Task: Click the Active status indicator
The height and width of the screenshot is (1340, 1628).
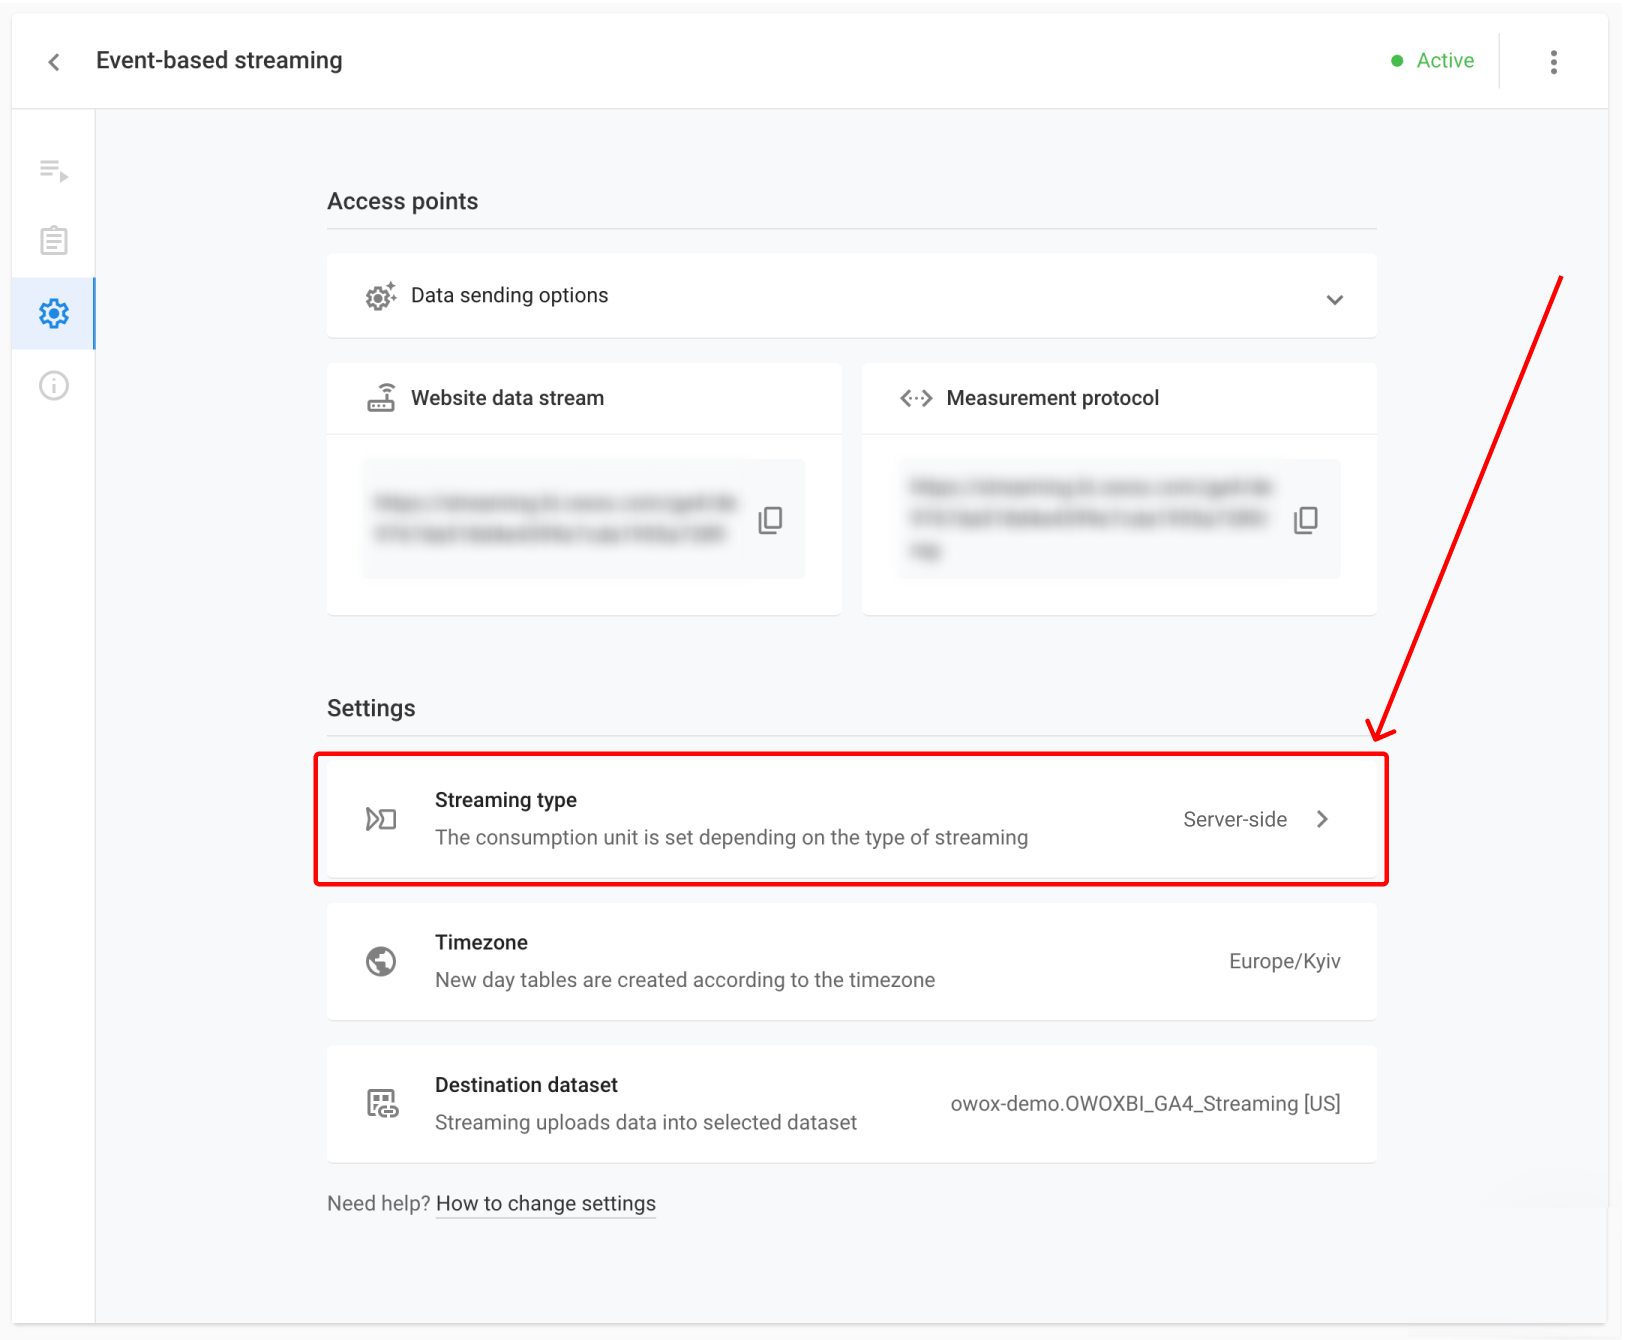Action: (1434, 60)
